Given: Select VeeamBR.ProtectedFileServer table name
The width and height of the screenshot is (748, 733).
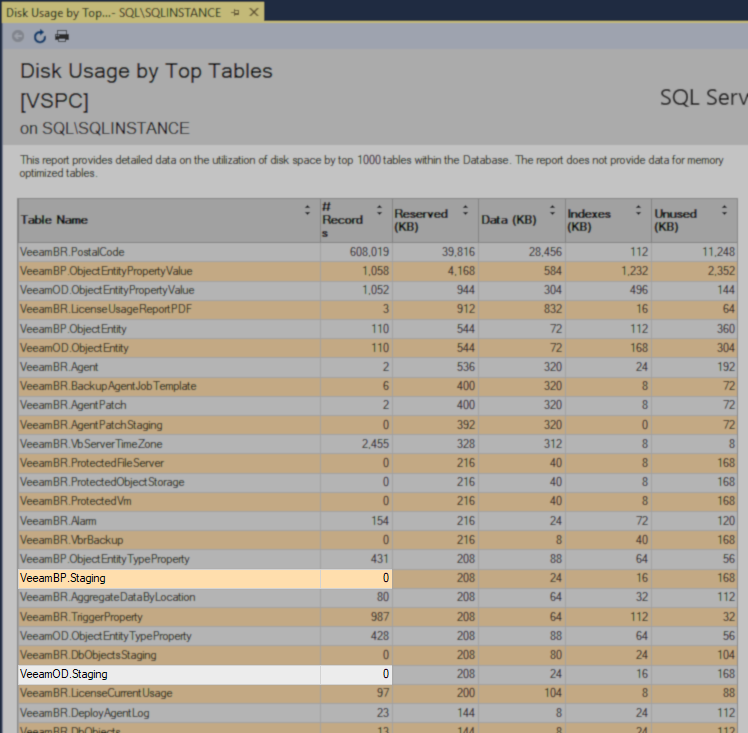Looking at the screenshot, I should tap(92, 463).
